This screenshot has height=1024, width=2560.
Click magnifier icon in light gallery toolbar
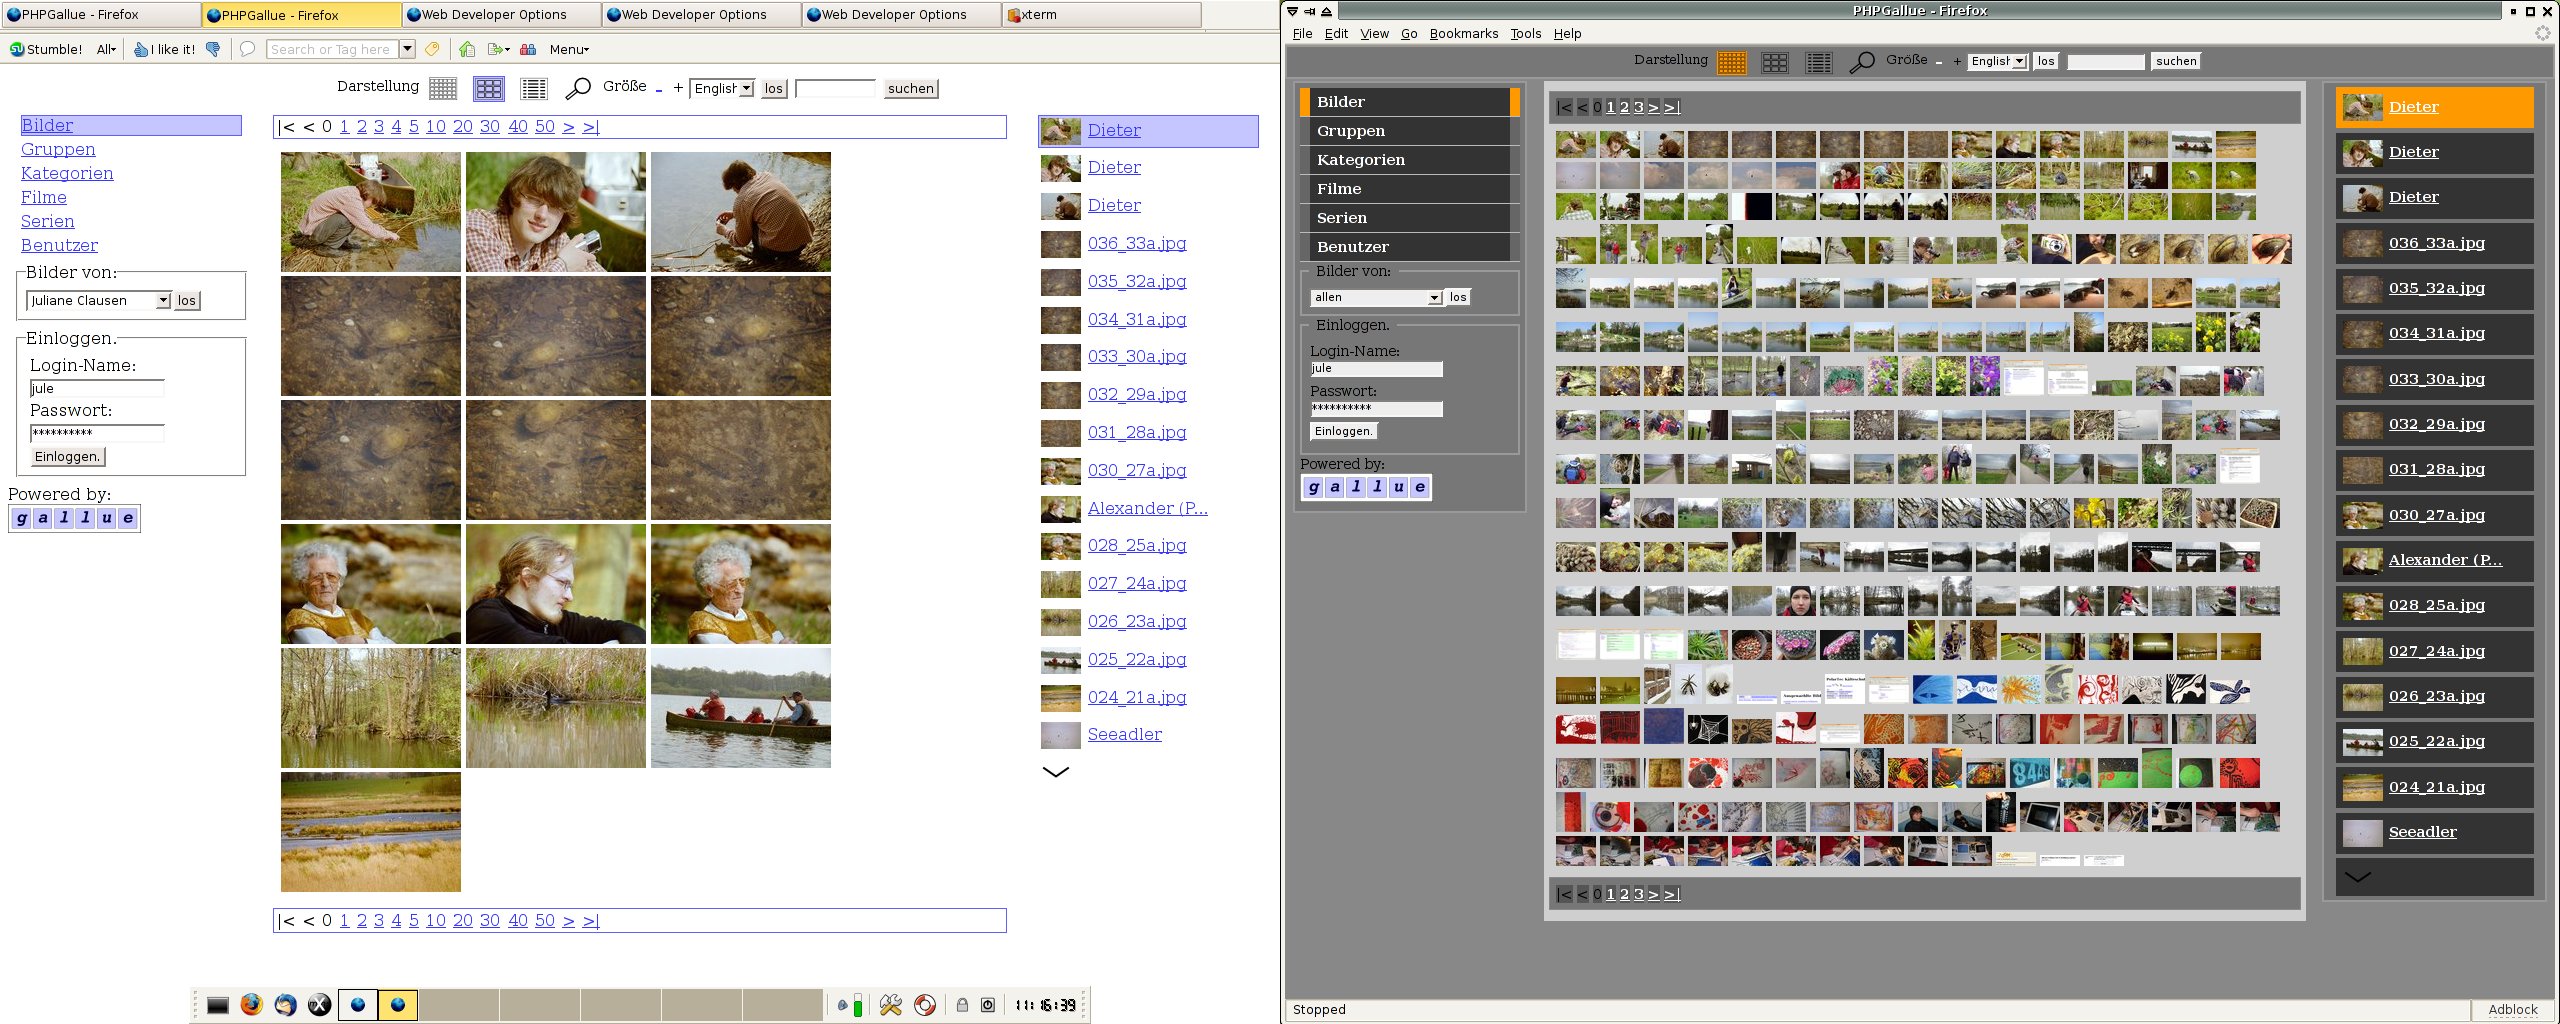pyautogui.click(x=578, y=89)
